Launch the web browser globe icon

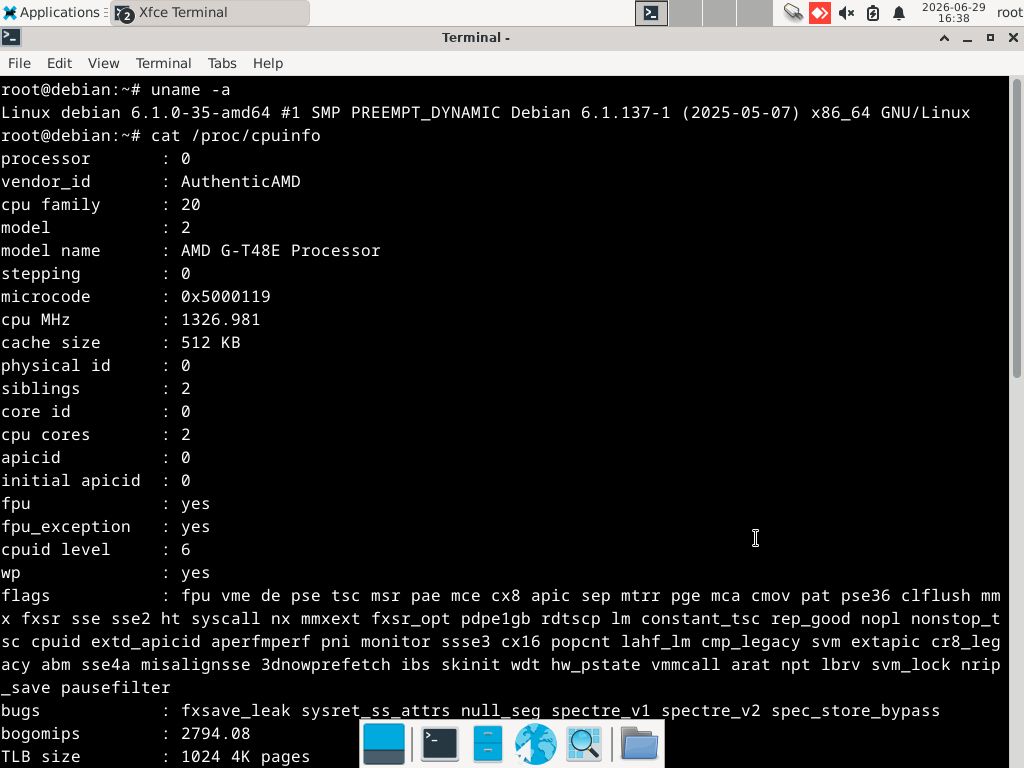pyautogui.click(x=536, y=744)
